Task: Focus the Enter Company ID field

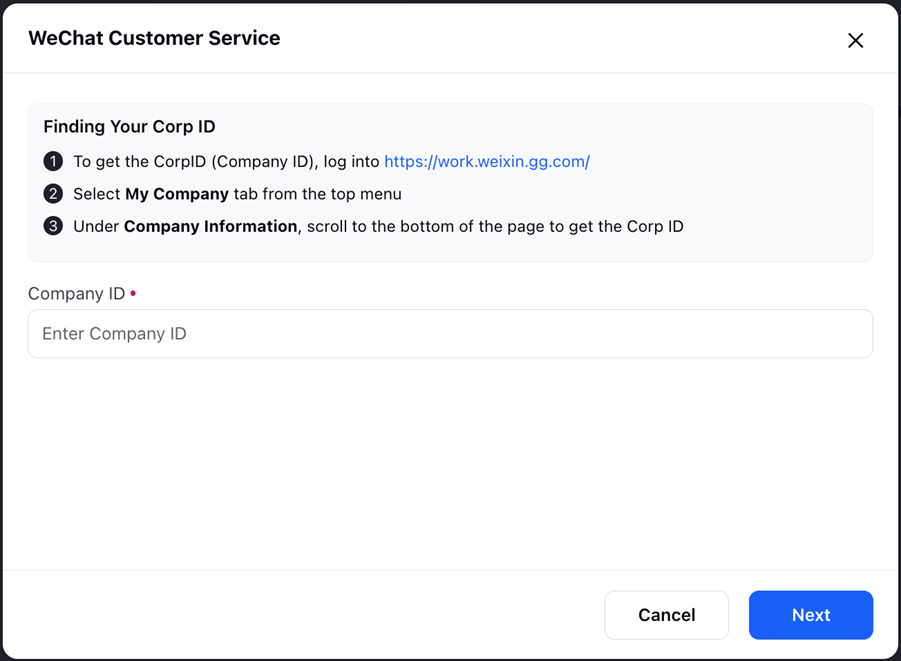Action: (450, 333)
